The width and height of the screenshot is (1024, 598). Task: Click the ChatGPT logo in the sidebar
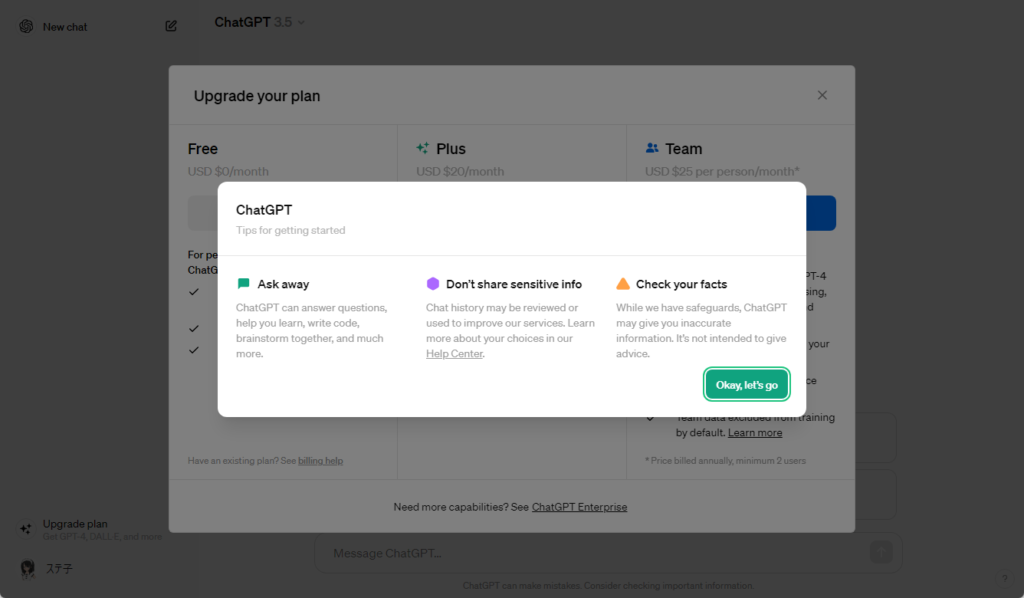[x=26, y=27]
